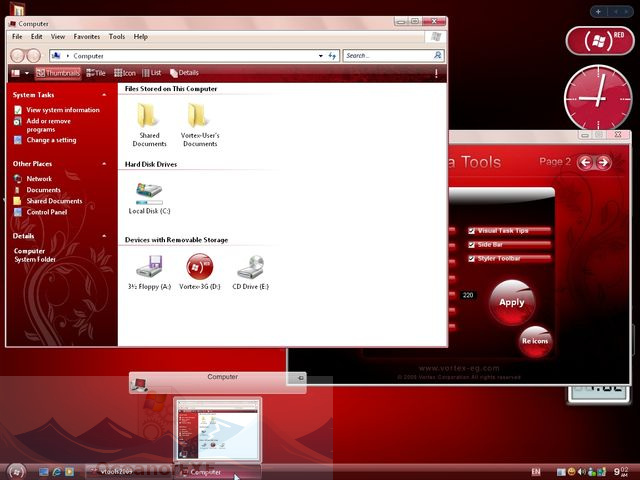
Task: Collapse the Details section
Action: (x=104, y=236)
